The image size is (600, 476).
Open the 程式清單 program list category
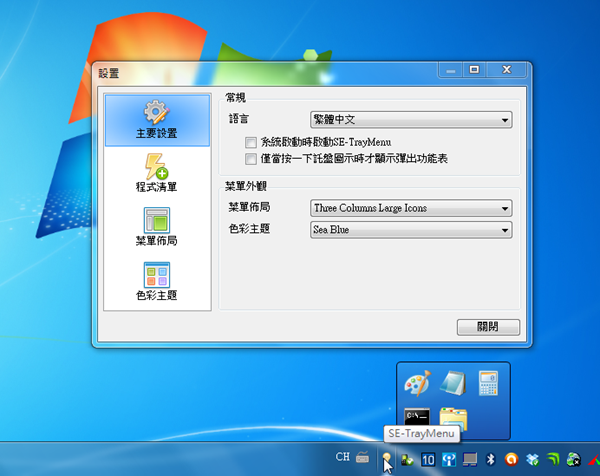157,173
